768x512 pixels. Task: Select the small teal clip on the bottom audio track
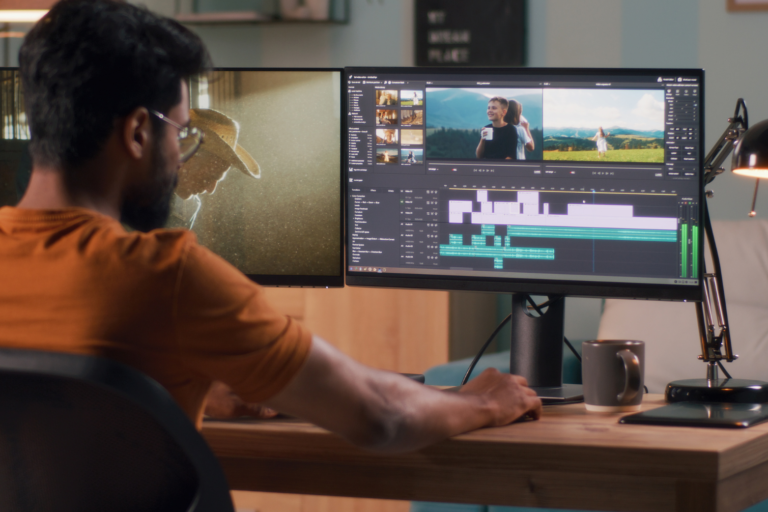(498, 264)
